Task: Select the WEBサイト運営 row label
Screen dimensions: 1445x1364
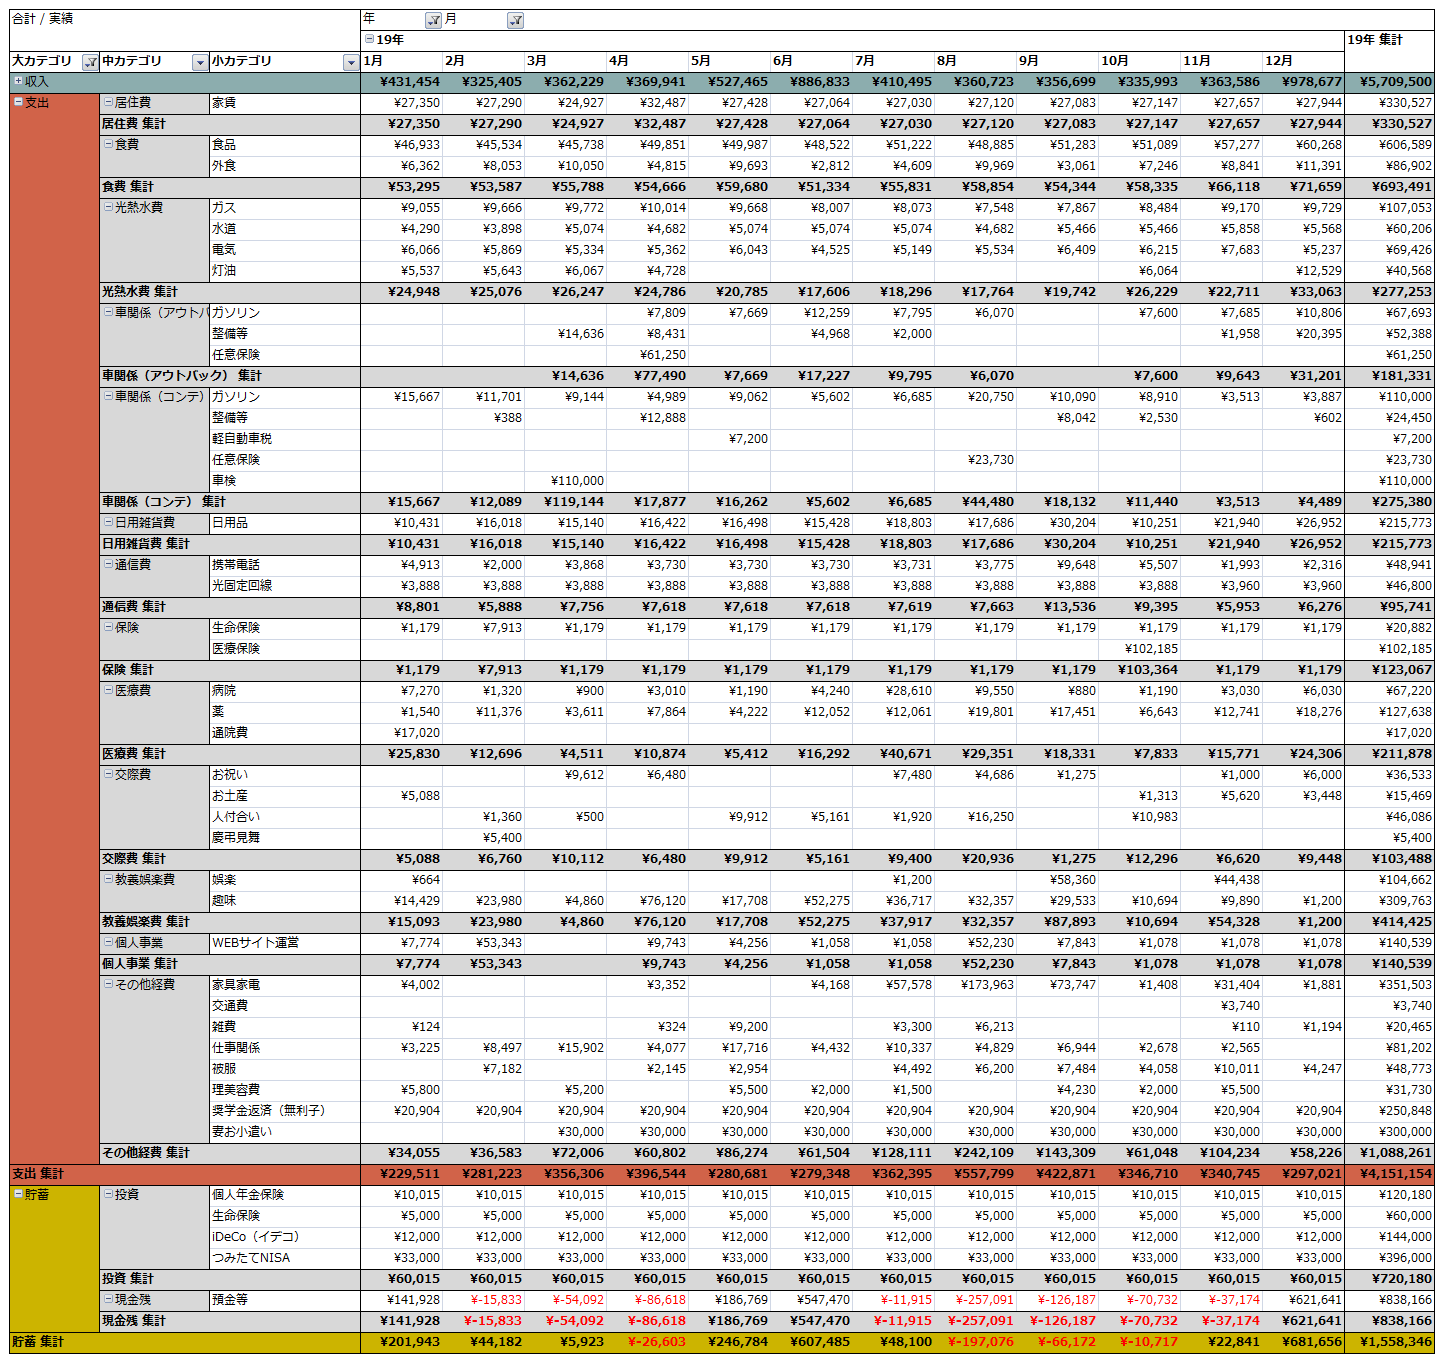Action: coord(285,942)
